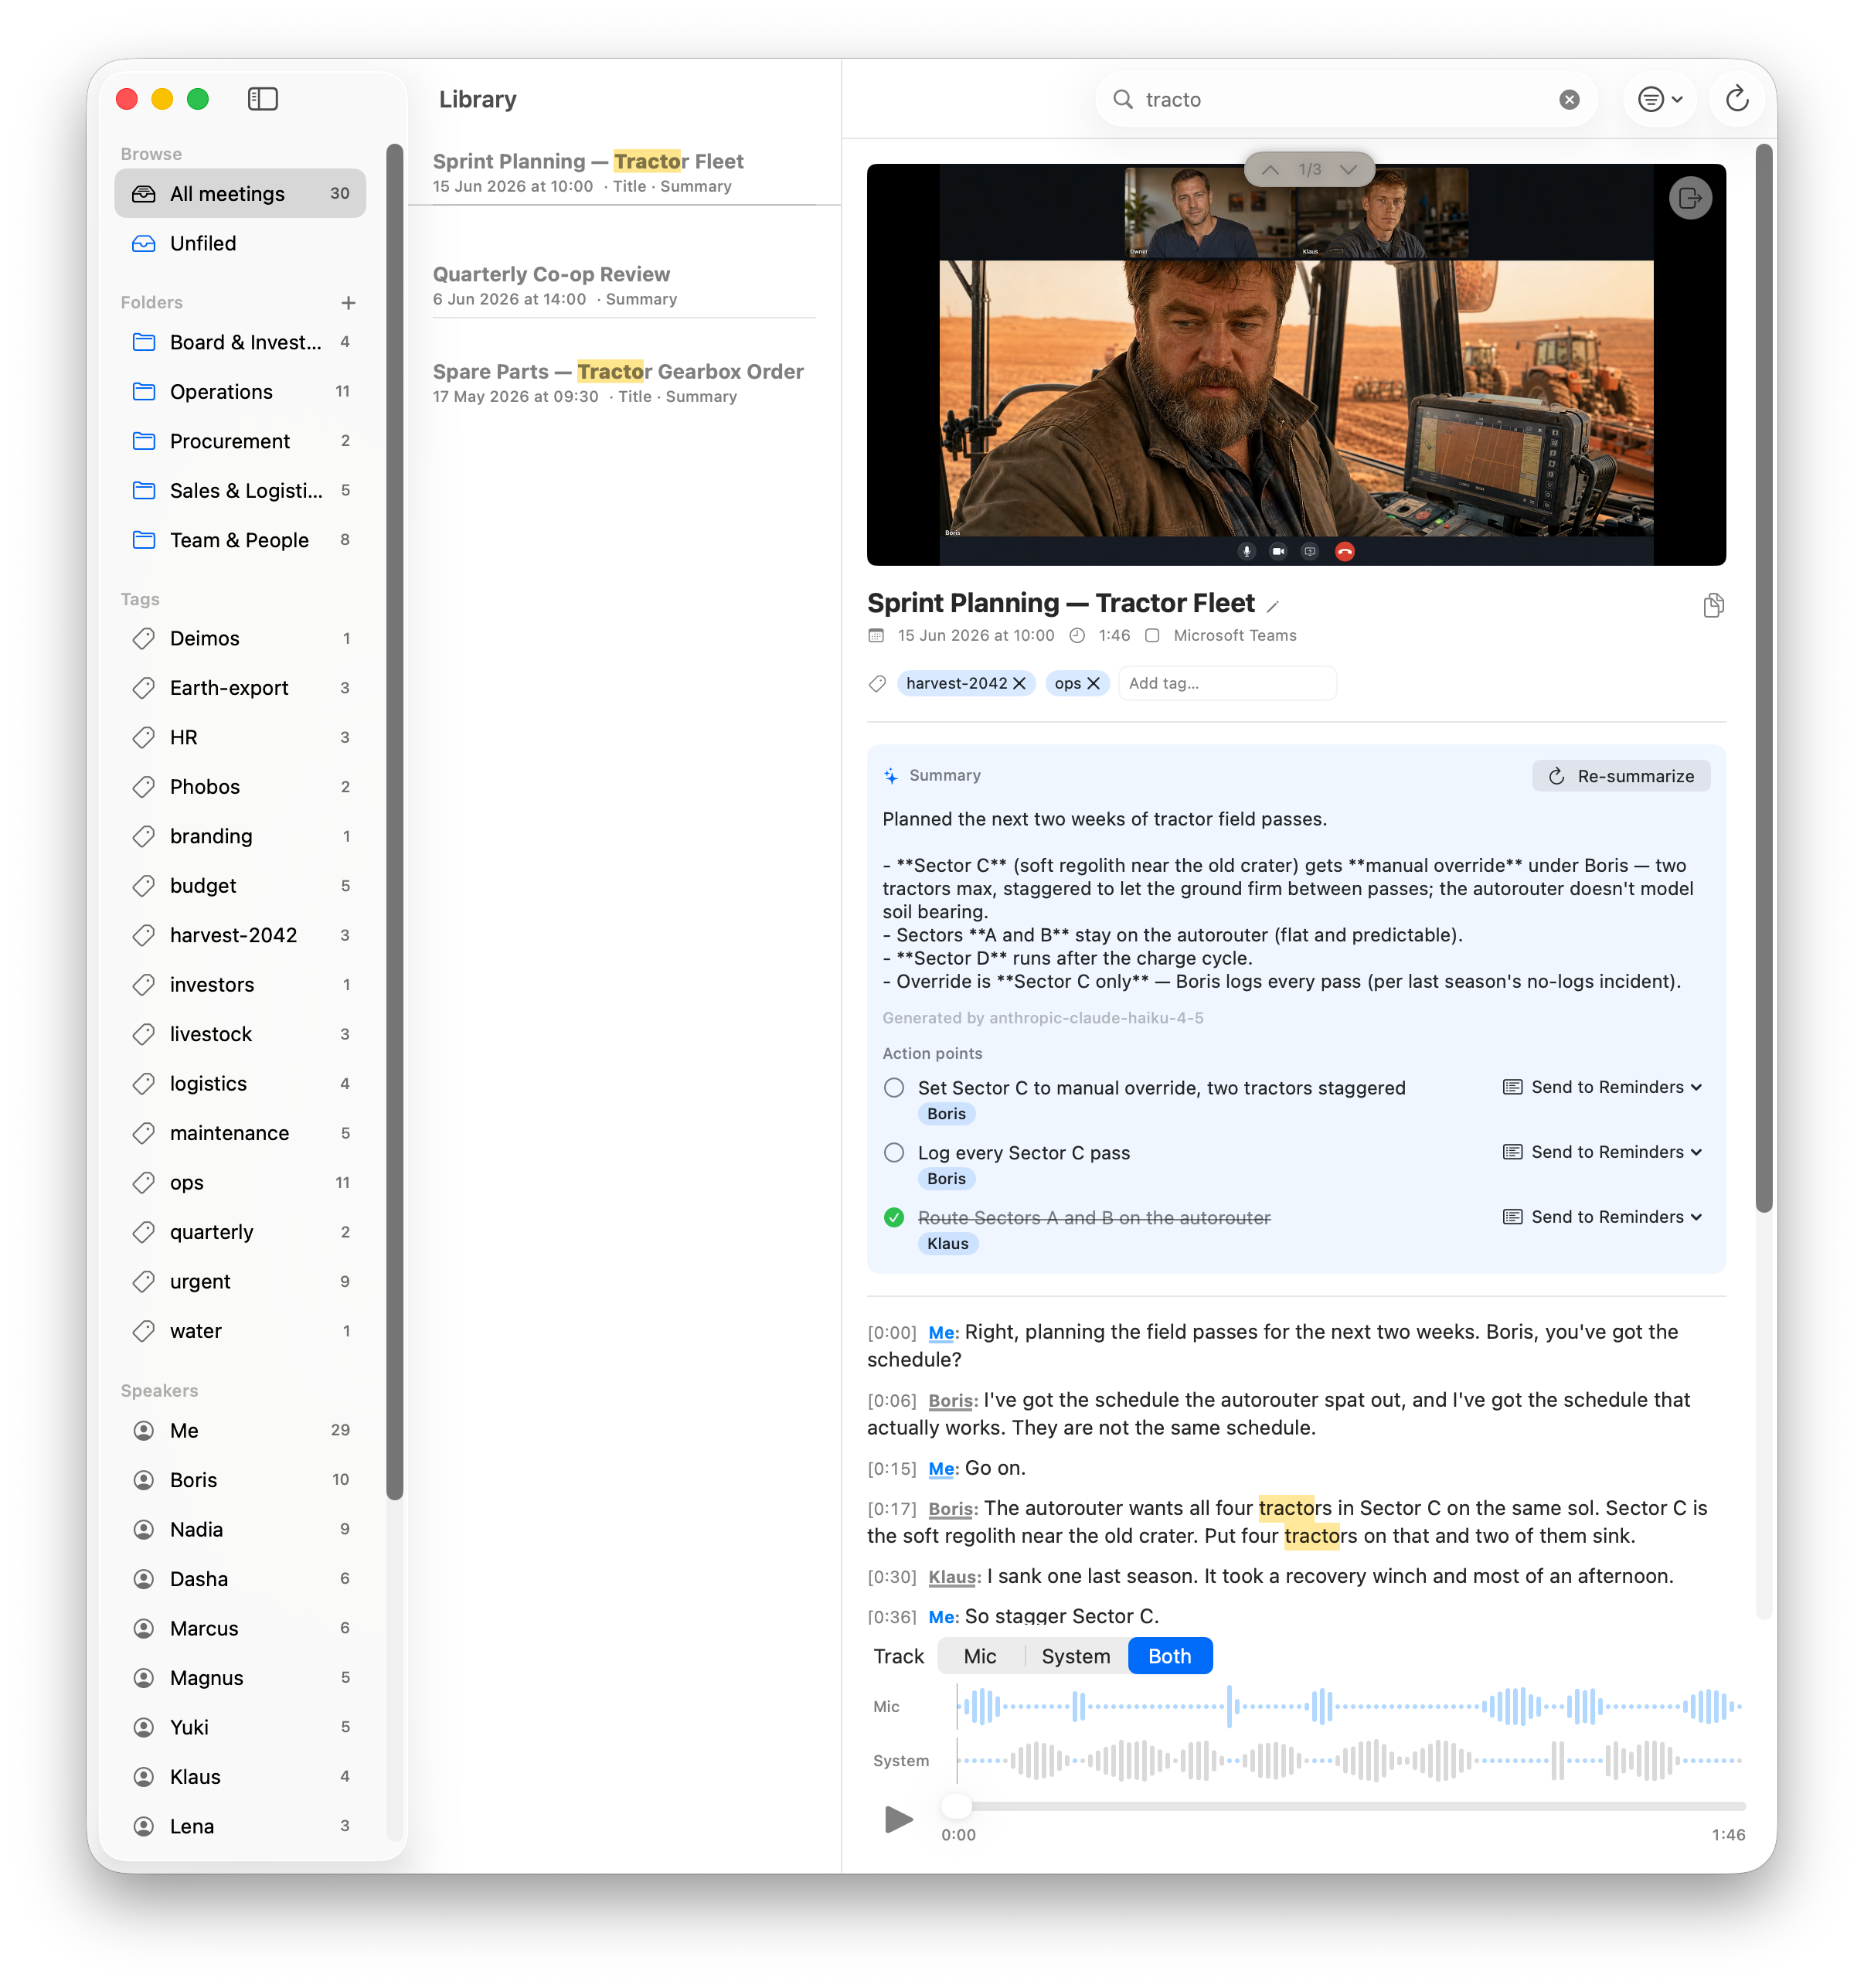
Task: Filter by the investors tag
Action: pyautogui.click(x=240, y=985)
